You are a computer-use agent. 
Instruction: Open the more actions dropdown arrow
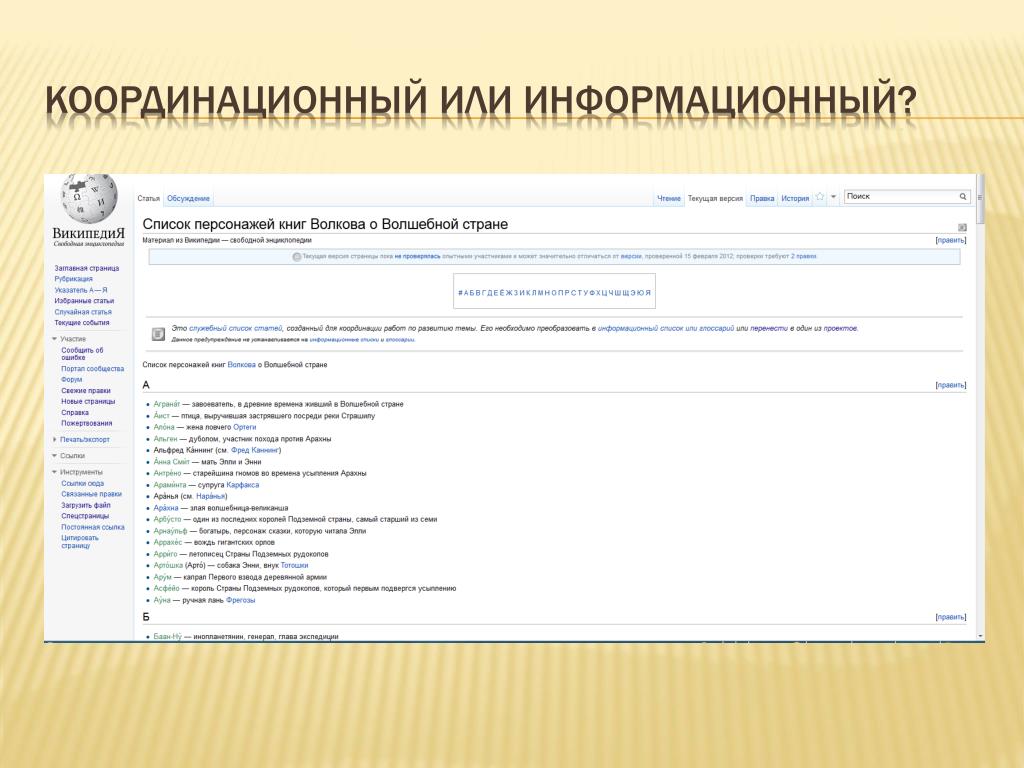click(x=833, y=197)
